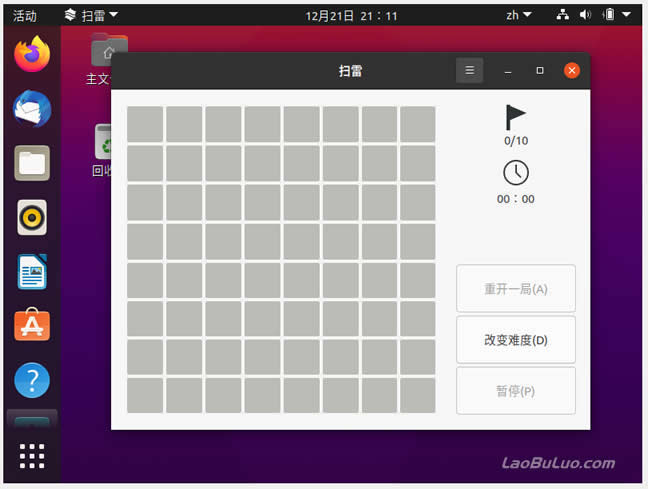Click the clock timer icon
This screenshot has width=648, height=489.
(x=515, y=173)
